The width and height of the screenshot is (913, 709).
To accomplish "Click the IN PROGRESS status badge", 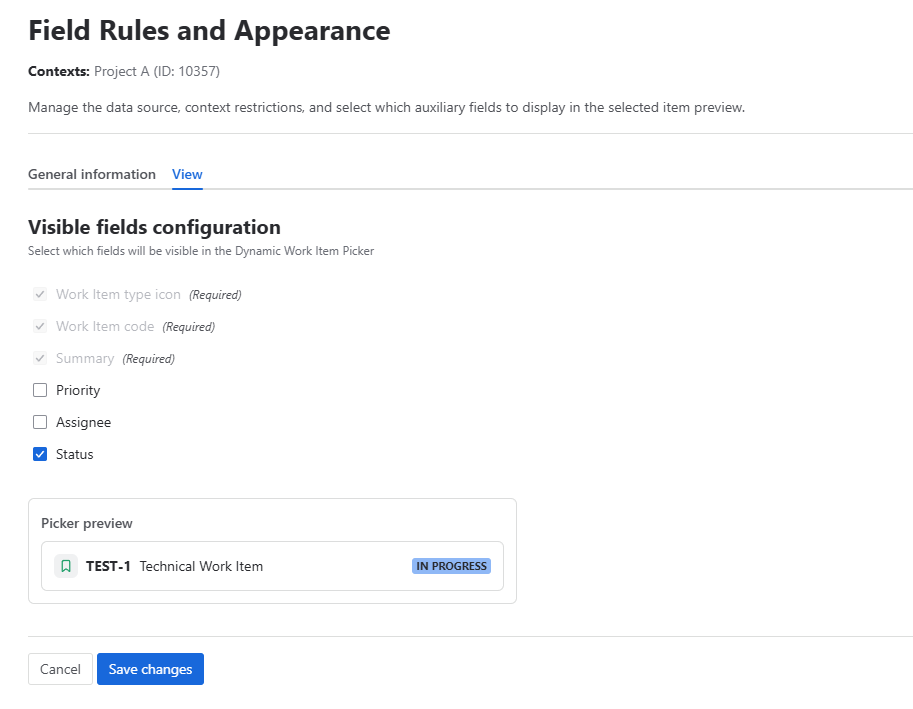I will tap(451, 565).
